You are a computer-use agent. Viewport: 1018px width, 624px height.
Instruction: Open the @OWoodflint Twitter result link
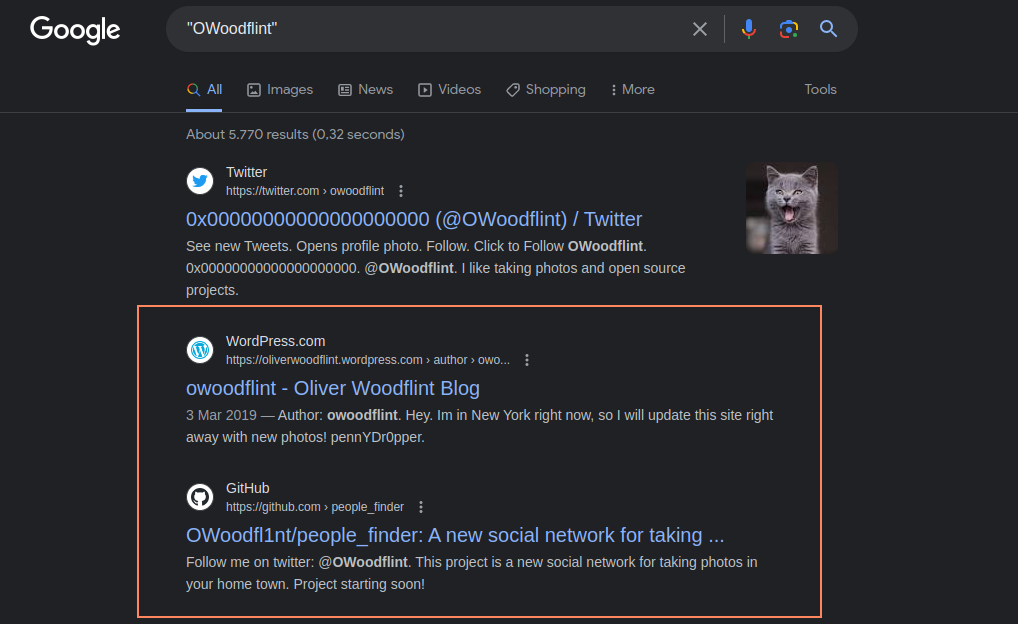point(414,219)
